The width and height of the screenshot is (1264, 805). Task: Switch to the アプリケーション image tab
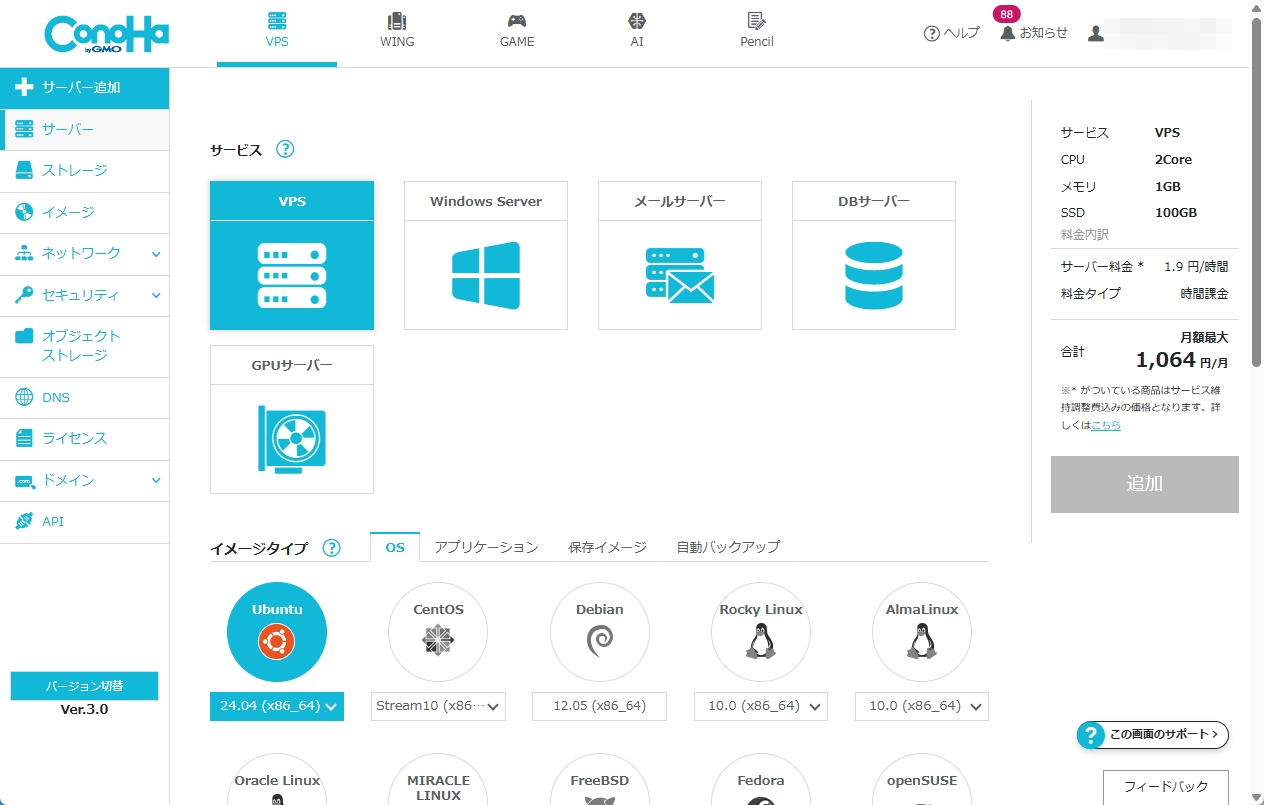(486, 547)
